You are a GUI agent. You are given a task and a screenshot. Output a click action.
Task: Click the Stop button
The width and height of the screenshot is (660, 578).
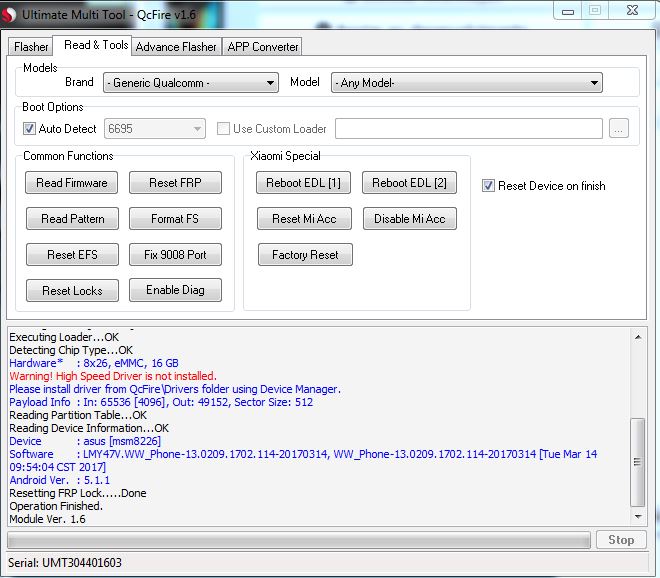621,540
